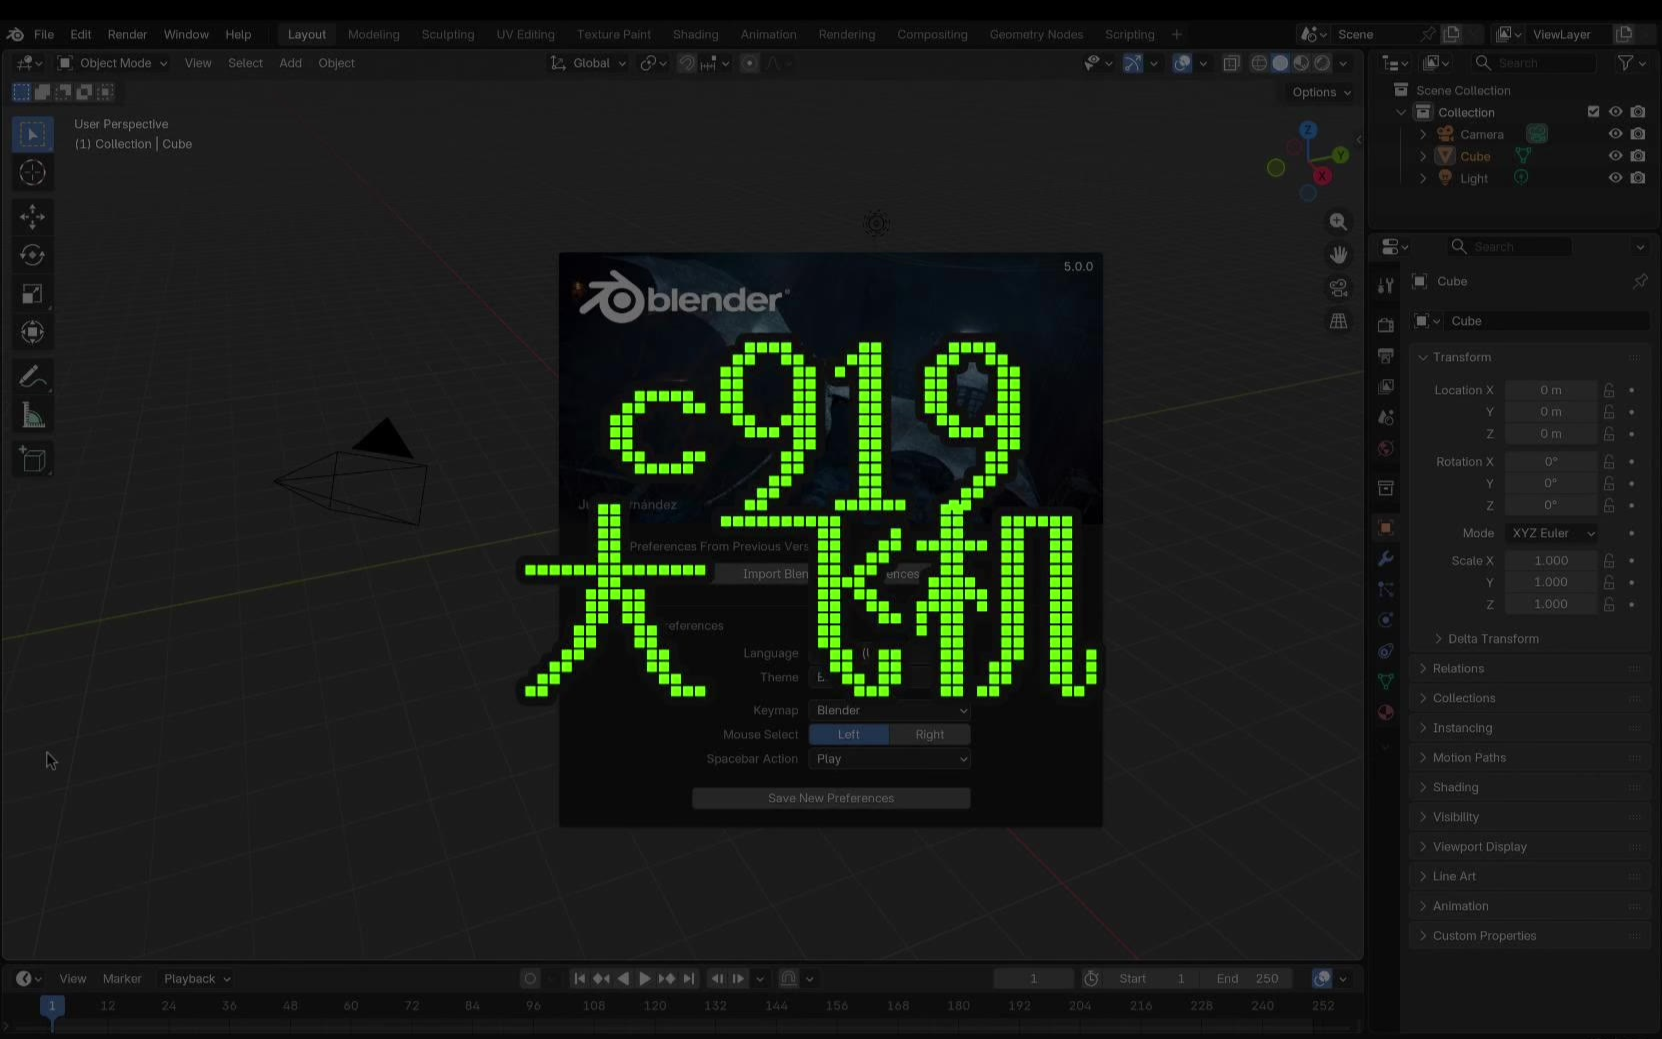The width and height of the screenshot is (1662, 1039).
Task: Select Right for Mouse Select
Action: tap(929, 735)
